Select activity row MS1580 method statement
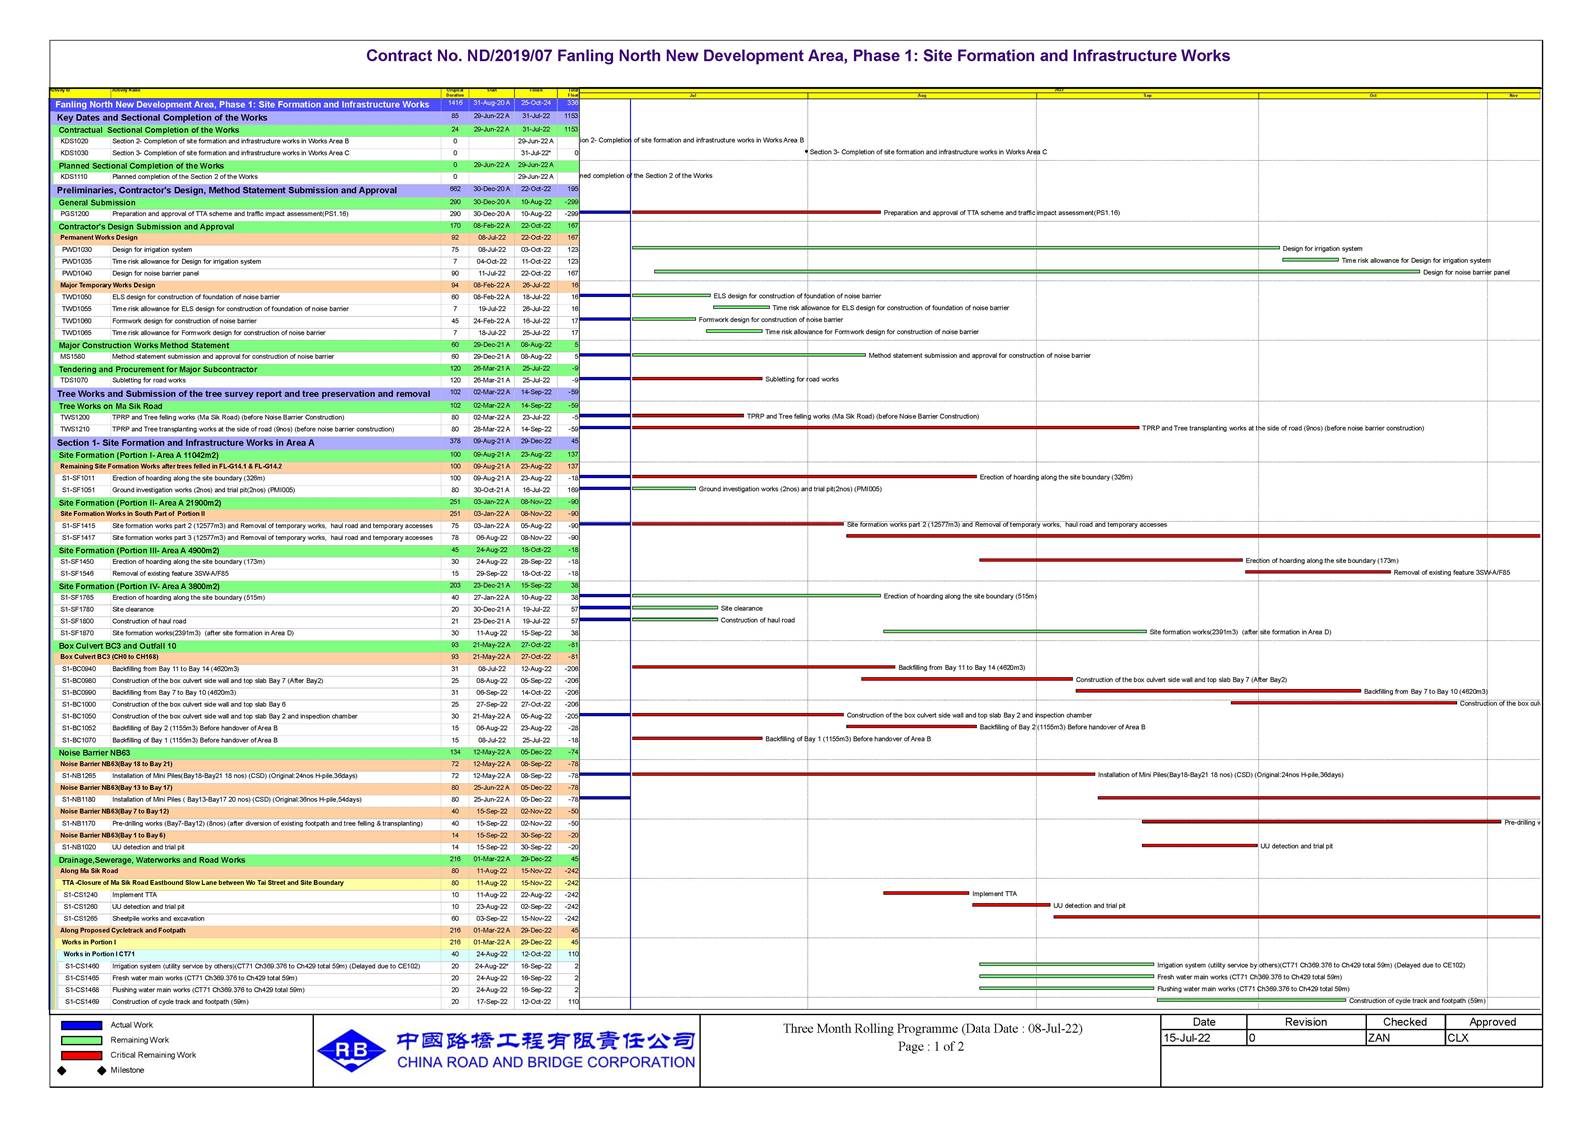Image resolution: width=1588 pixels, height=1123 pixels. pyautogui.click(x=315, y=357)
